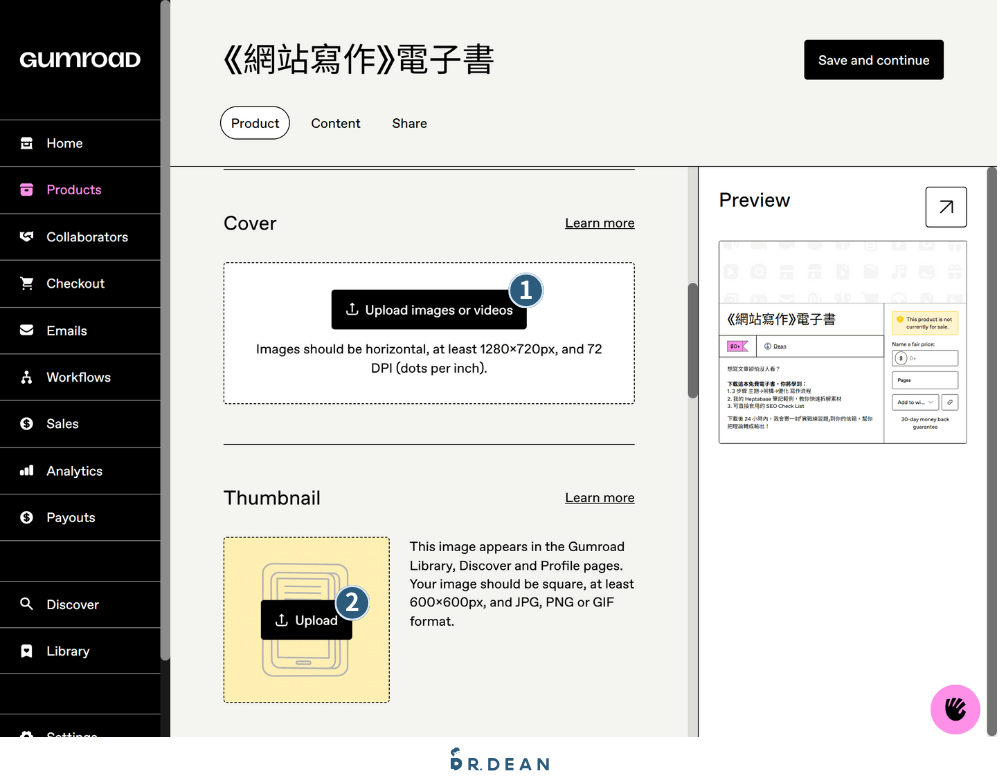
Task: Select the Home icon in the sidebar
Action: coord(27,143)
